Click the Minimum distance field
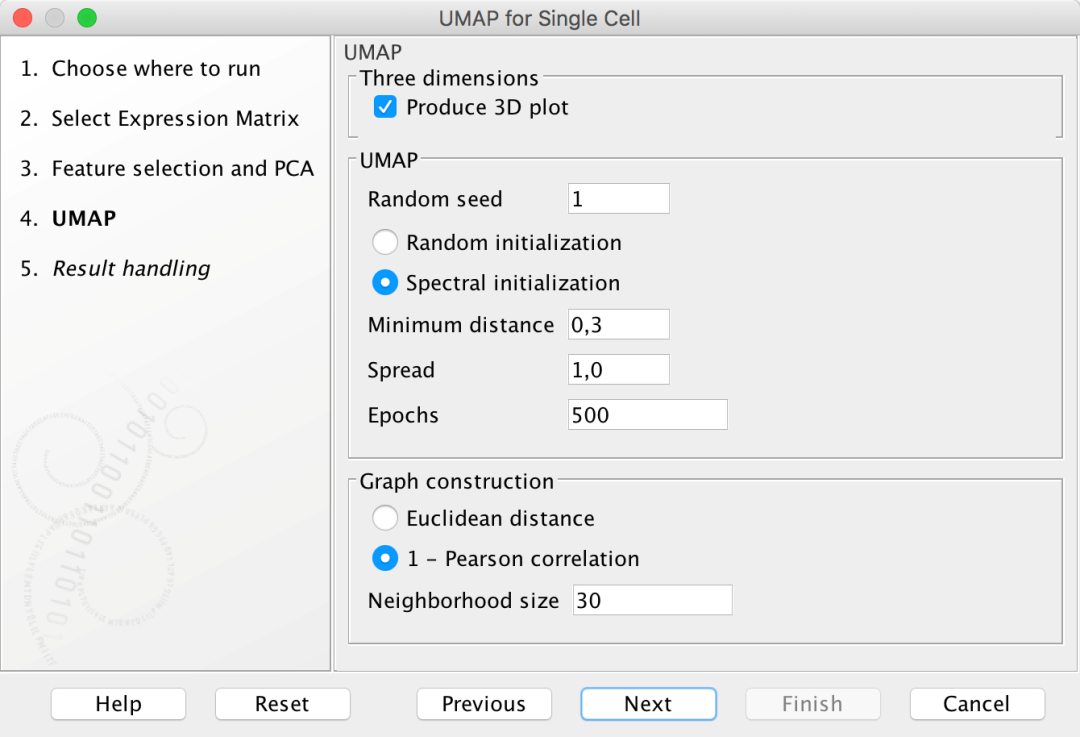 tap(618, 325)
